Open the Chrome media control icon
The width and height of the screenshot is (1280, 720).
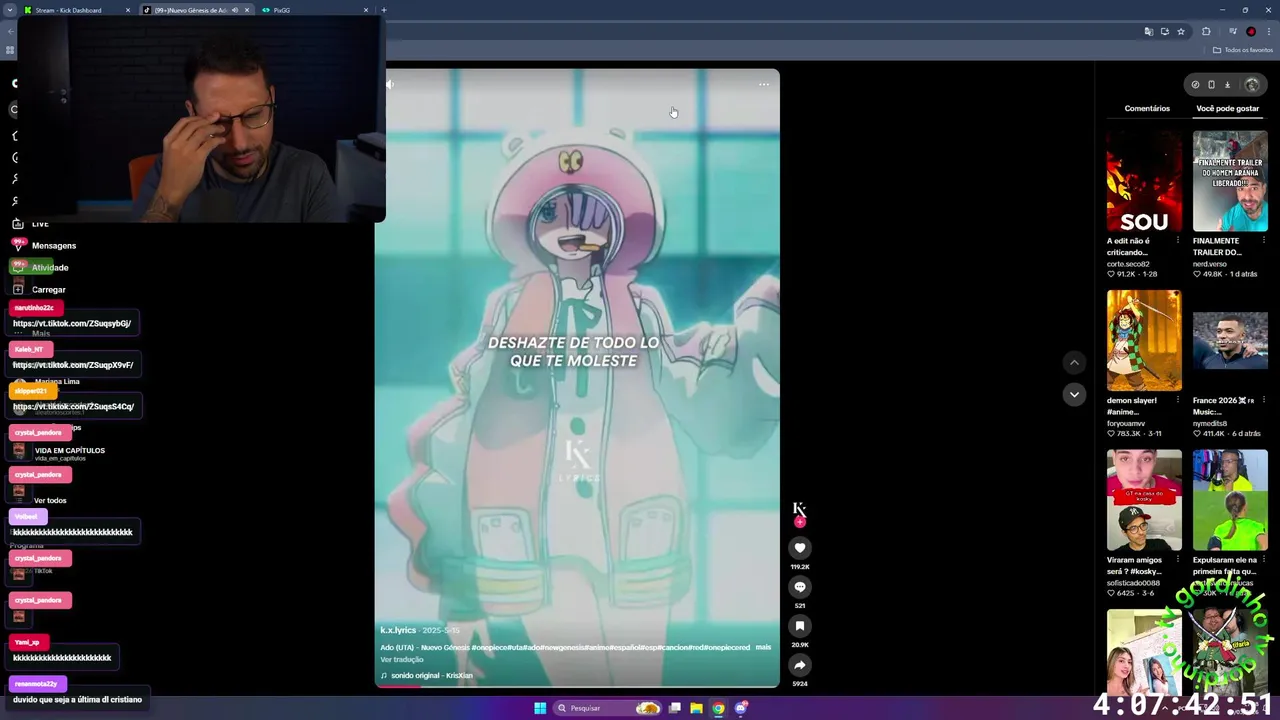(1232, 31)
